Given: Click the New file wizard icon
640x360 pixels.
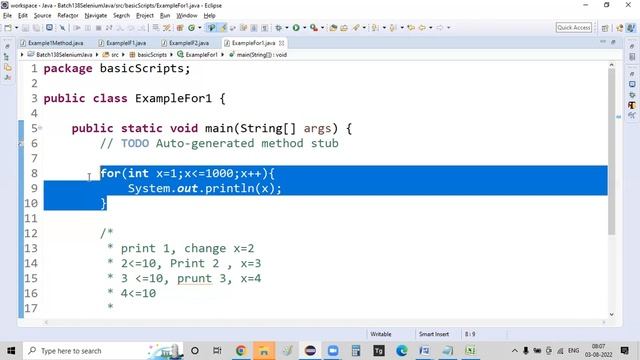Looking at the screenshot, I should pyautogui.click(x=8, y=28).
